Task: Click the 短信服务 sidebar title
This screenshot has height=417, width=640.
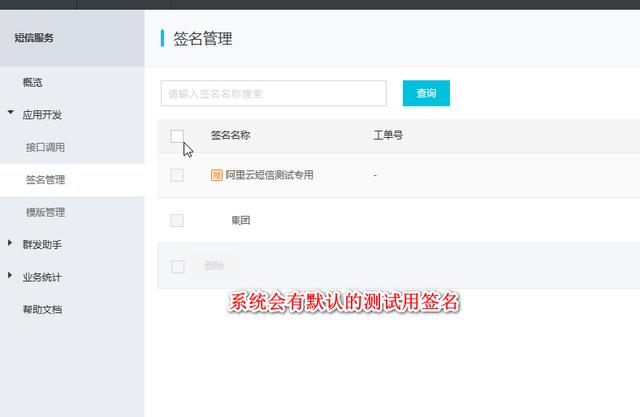Action: pos(34,38)
